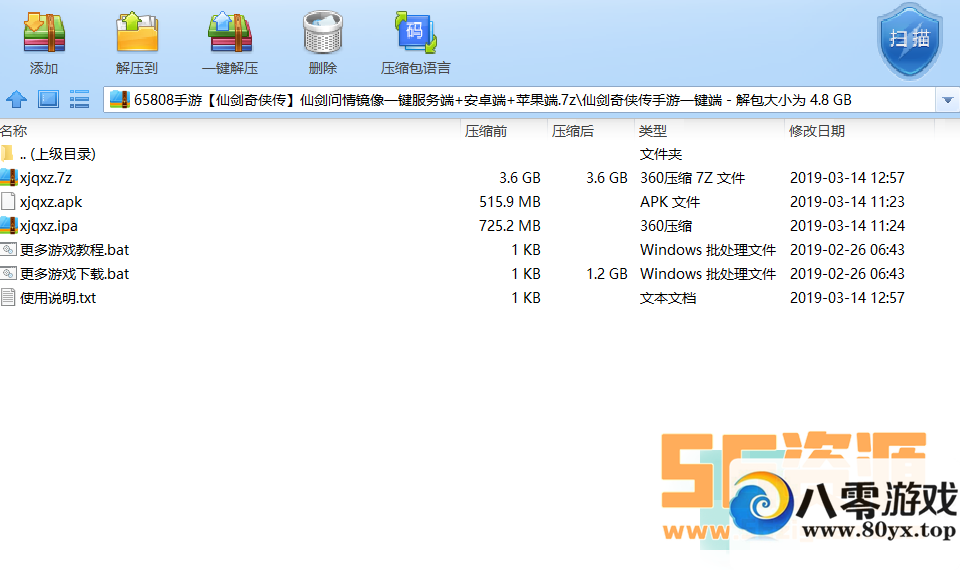The image size is (960, 570).
Task: Click the 1.2 GB compressed size value
Action: (607, 274)
